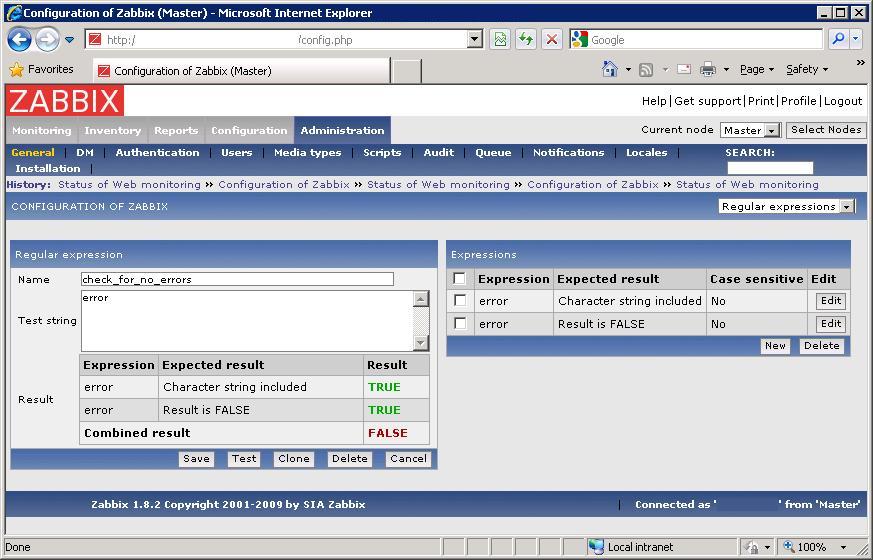Click the red FALSE combined result text
Image resolution: width=873 pixels, height=560 pixels.
388,433
